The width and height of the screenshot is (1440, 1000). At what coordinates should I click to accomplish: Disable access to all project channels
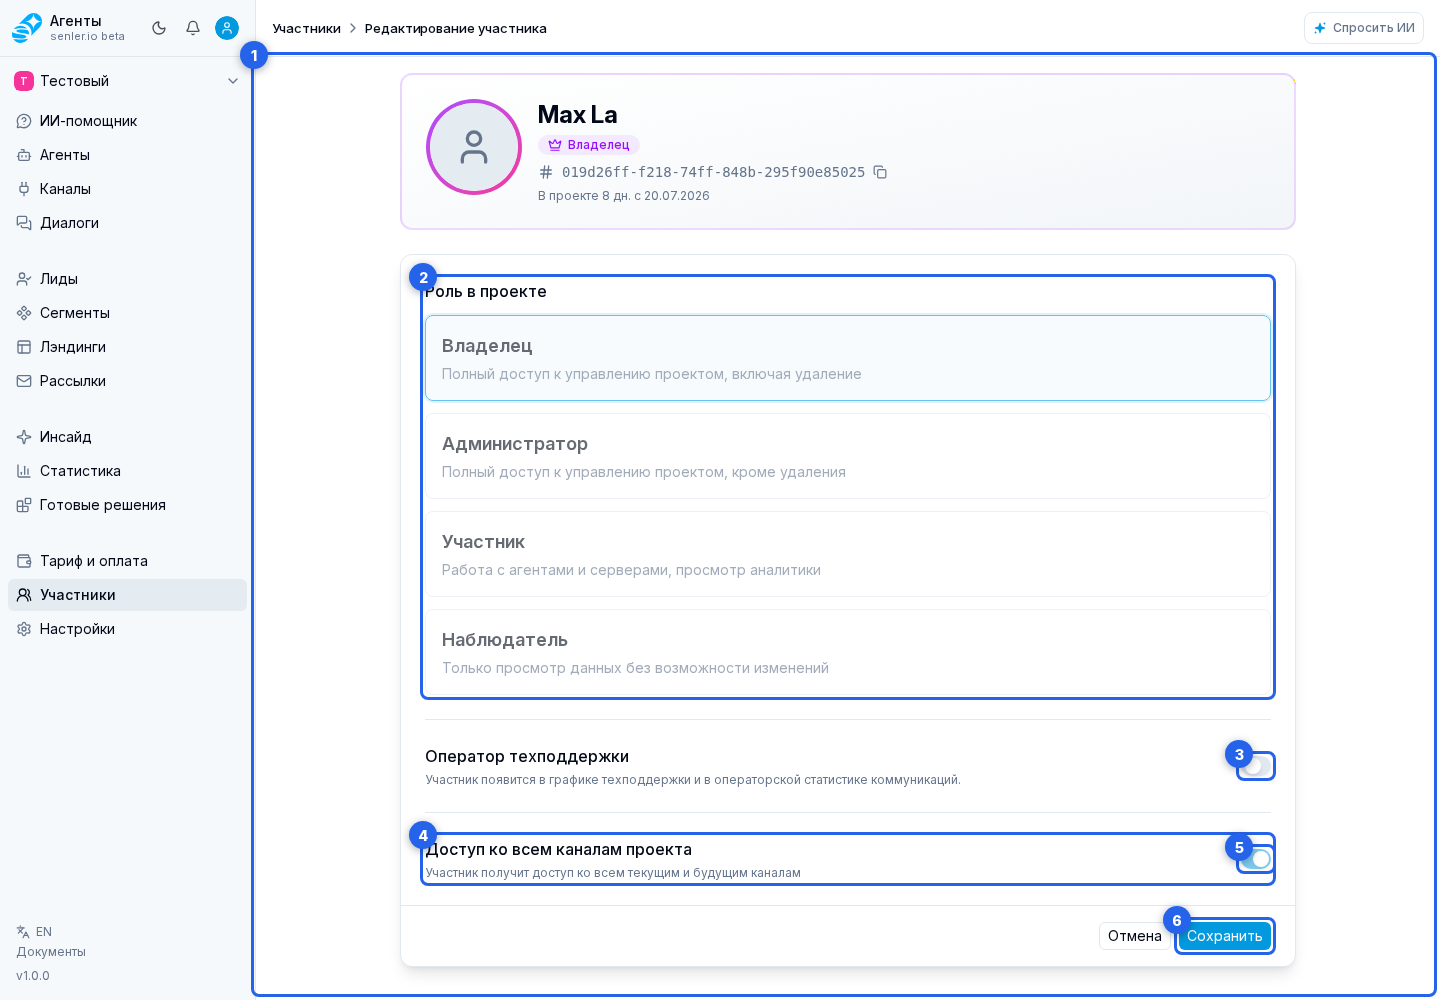tap(1256, 859)
